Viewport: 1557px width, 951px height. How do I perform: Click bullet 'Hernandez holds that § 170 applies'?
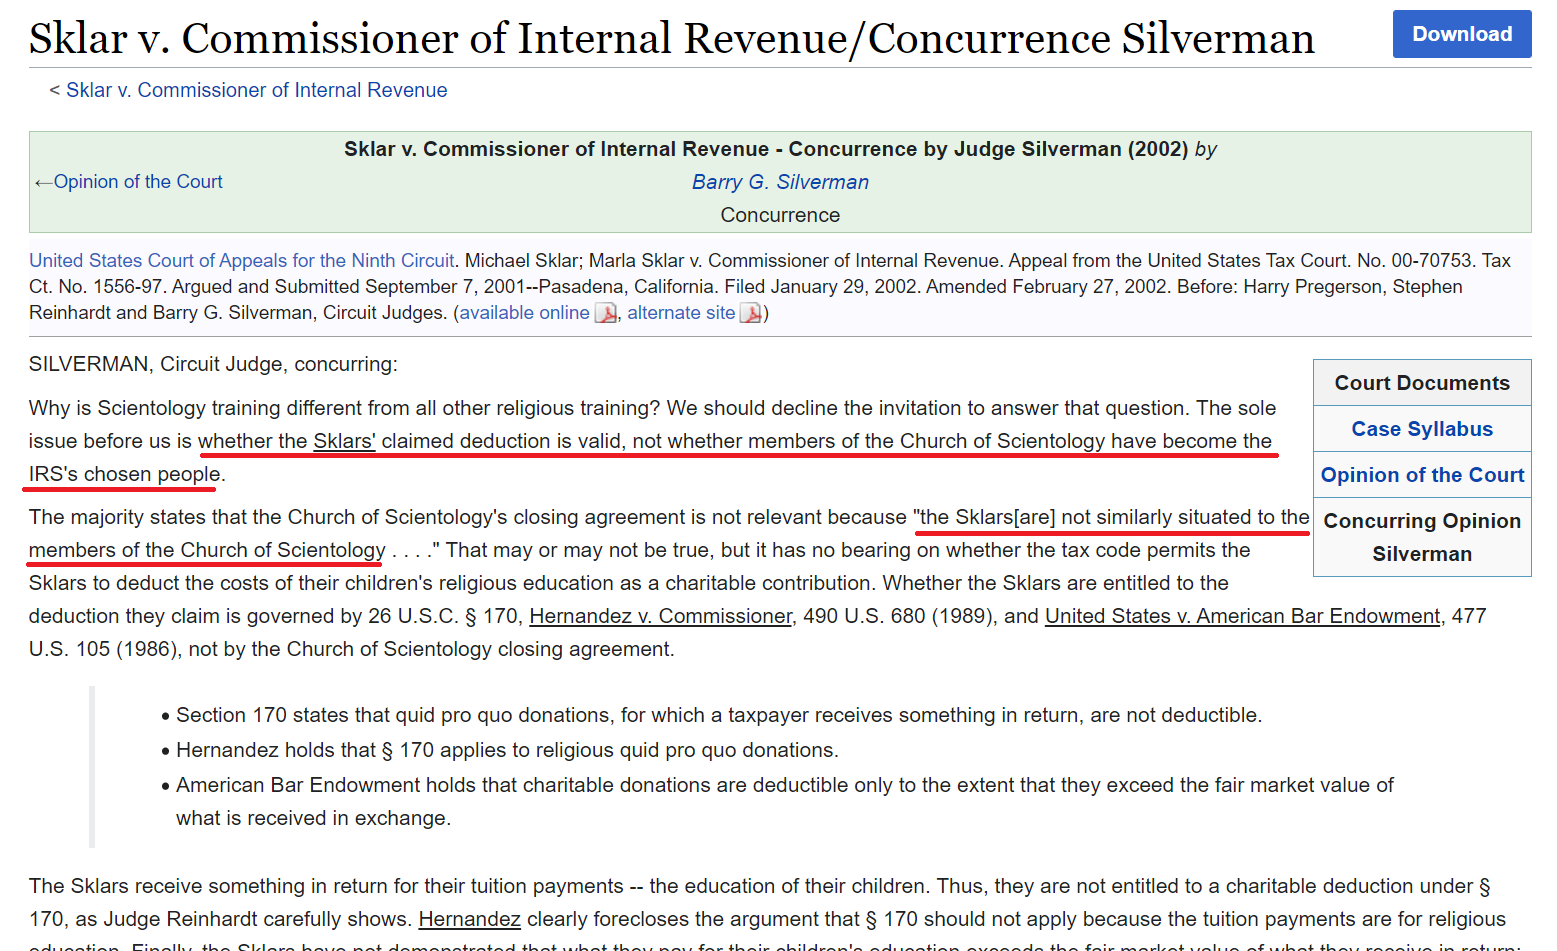click(507, 750)
